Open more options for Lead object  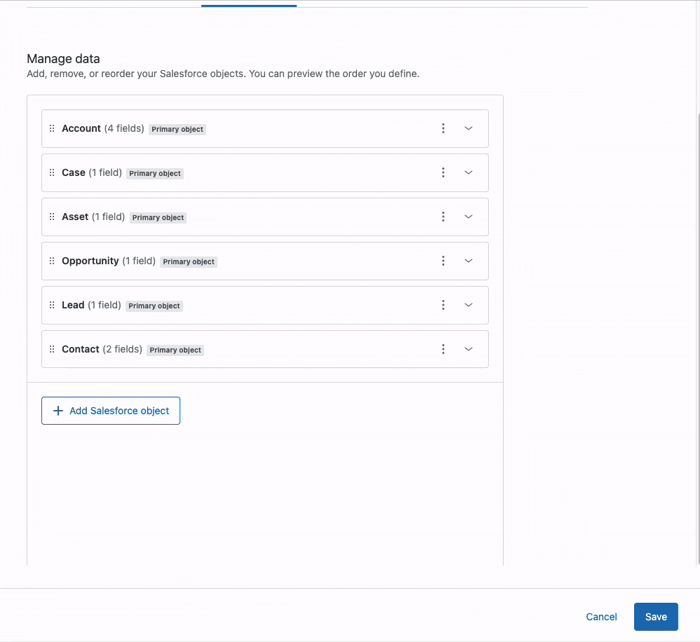pyautogui.click(x=443, y=305)
